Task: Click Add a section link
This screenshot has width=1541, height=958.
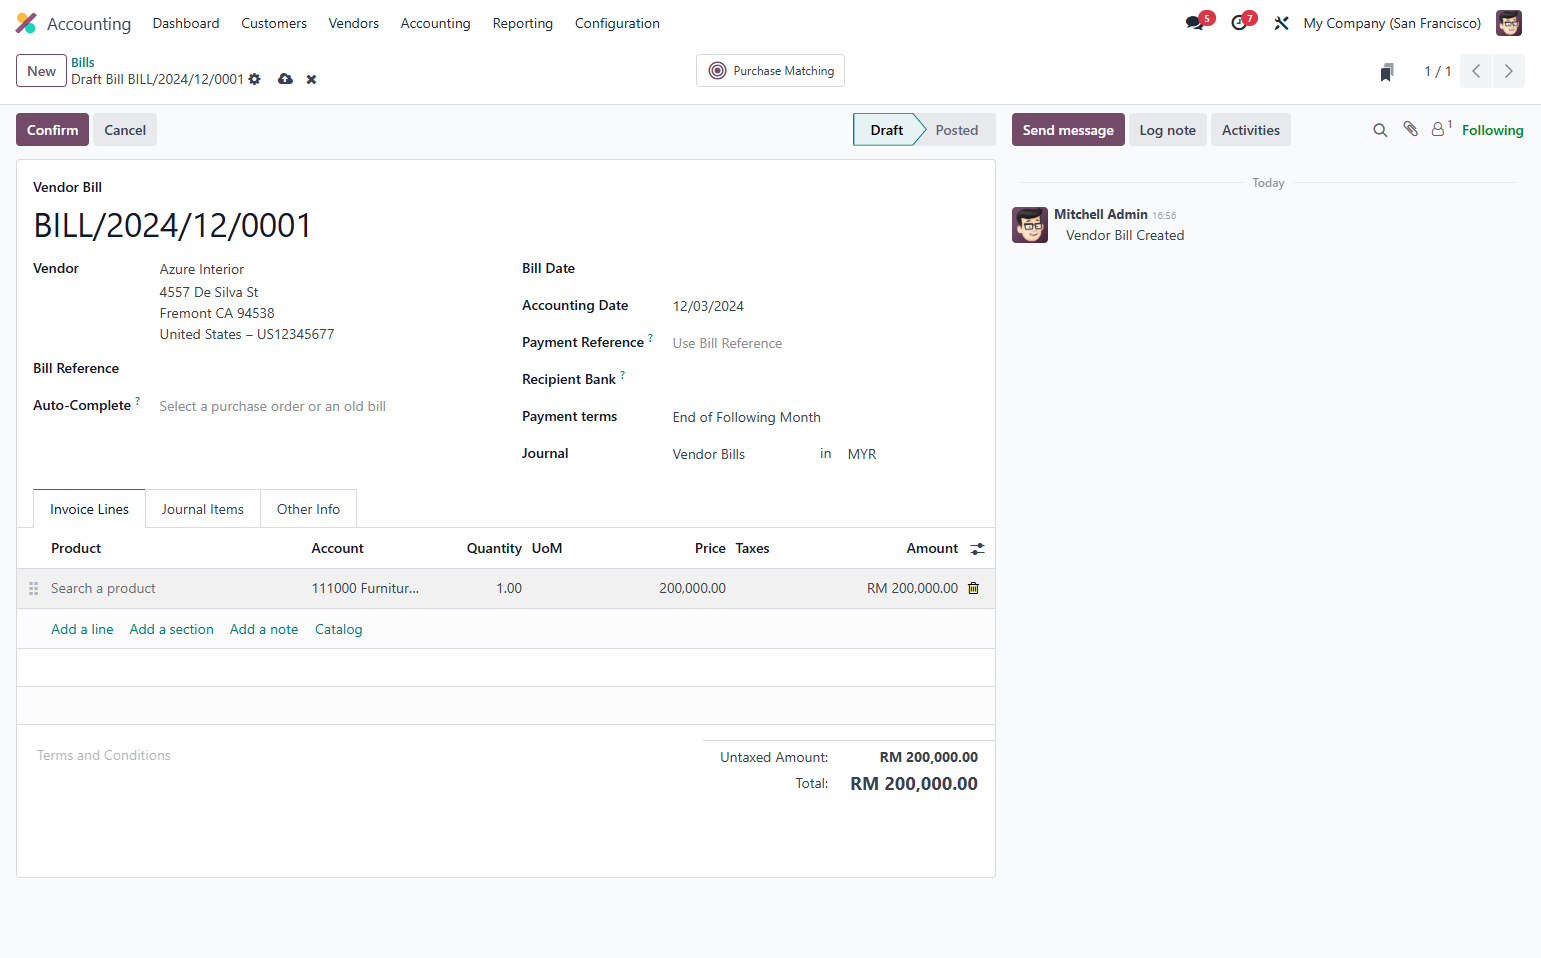Action: point(171,629)
